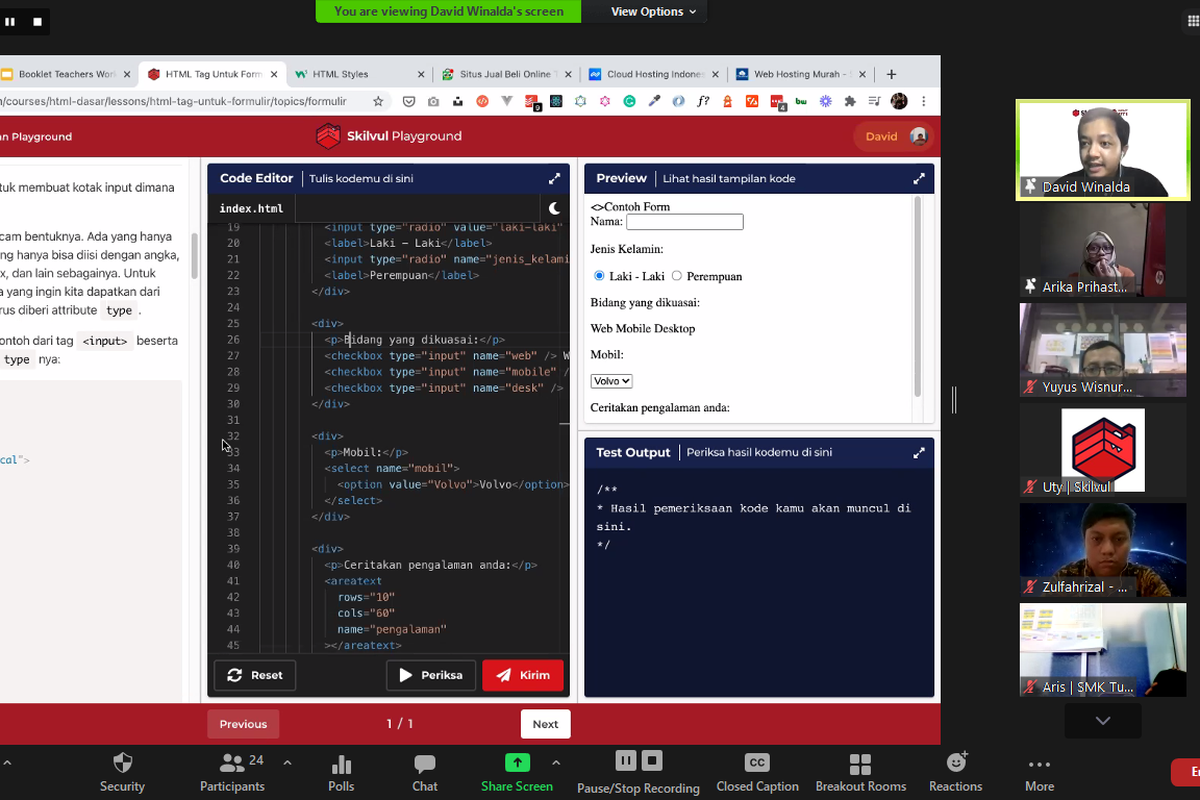Open the Polls panel
This screenshot has height=800, width=1200.
pyautogui.click(x=341, y=764)
